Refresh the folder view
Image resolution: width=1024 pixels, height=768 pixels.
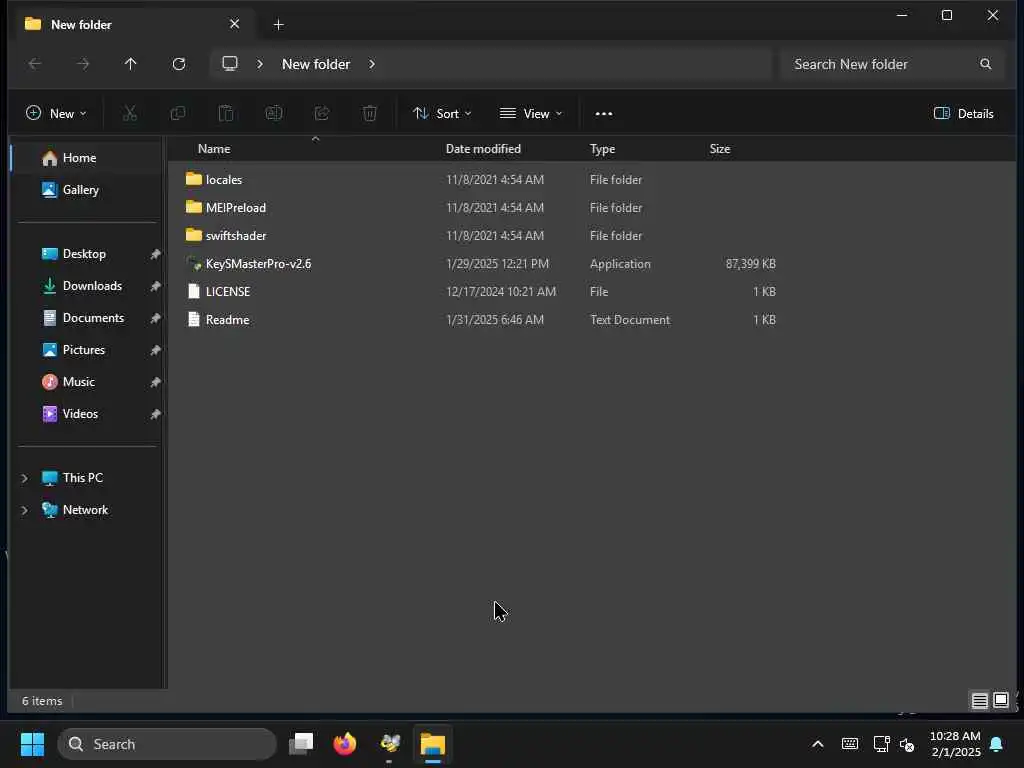pyautogui.click(x=179, y=64)
